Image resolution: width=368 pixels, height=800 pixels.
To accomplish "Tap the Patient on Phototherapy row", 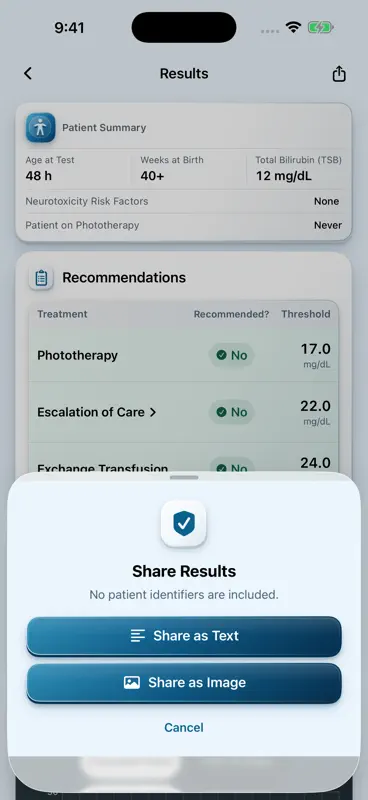I will (184, 225).
